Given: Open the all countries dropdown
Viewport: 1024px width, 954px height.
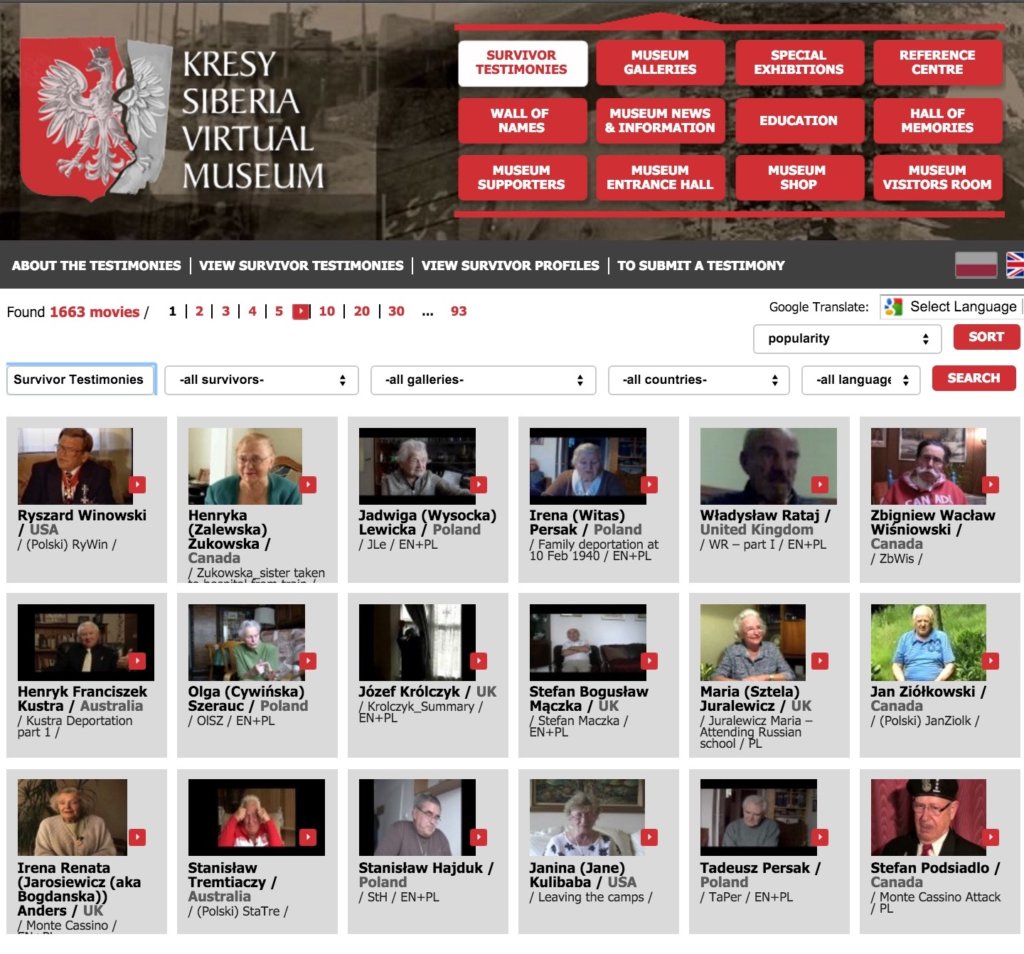Looking at the screenshot, I should pyautogui.click(x=698, y=380).
